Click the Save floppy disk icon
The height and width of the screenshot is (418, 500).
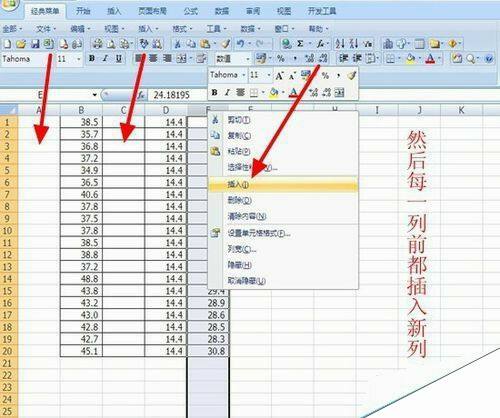click(35, 44)
